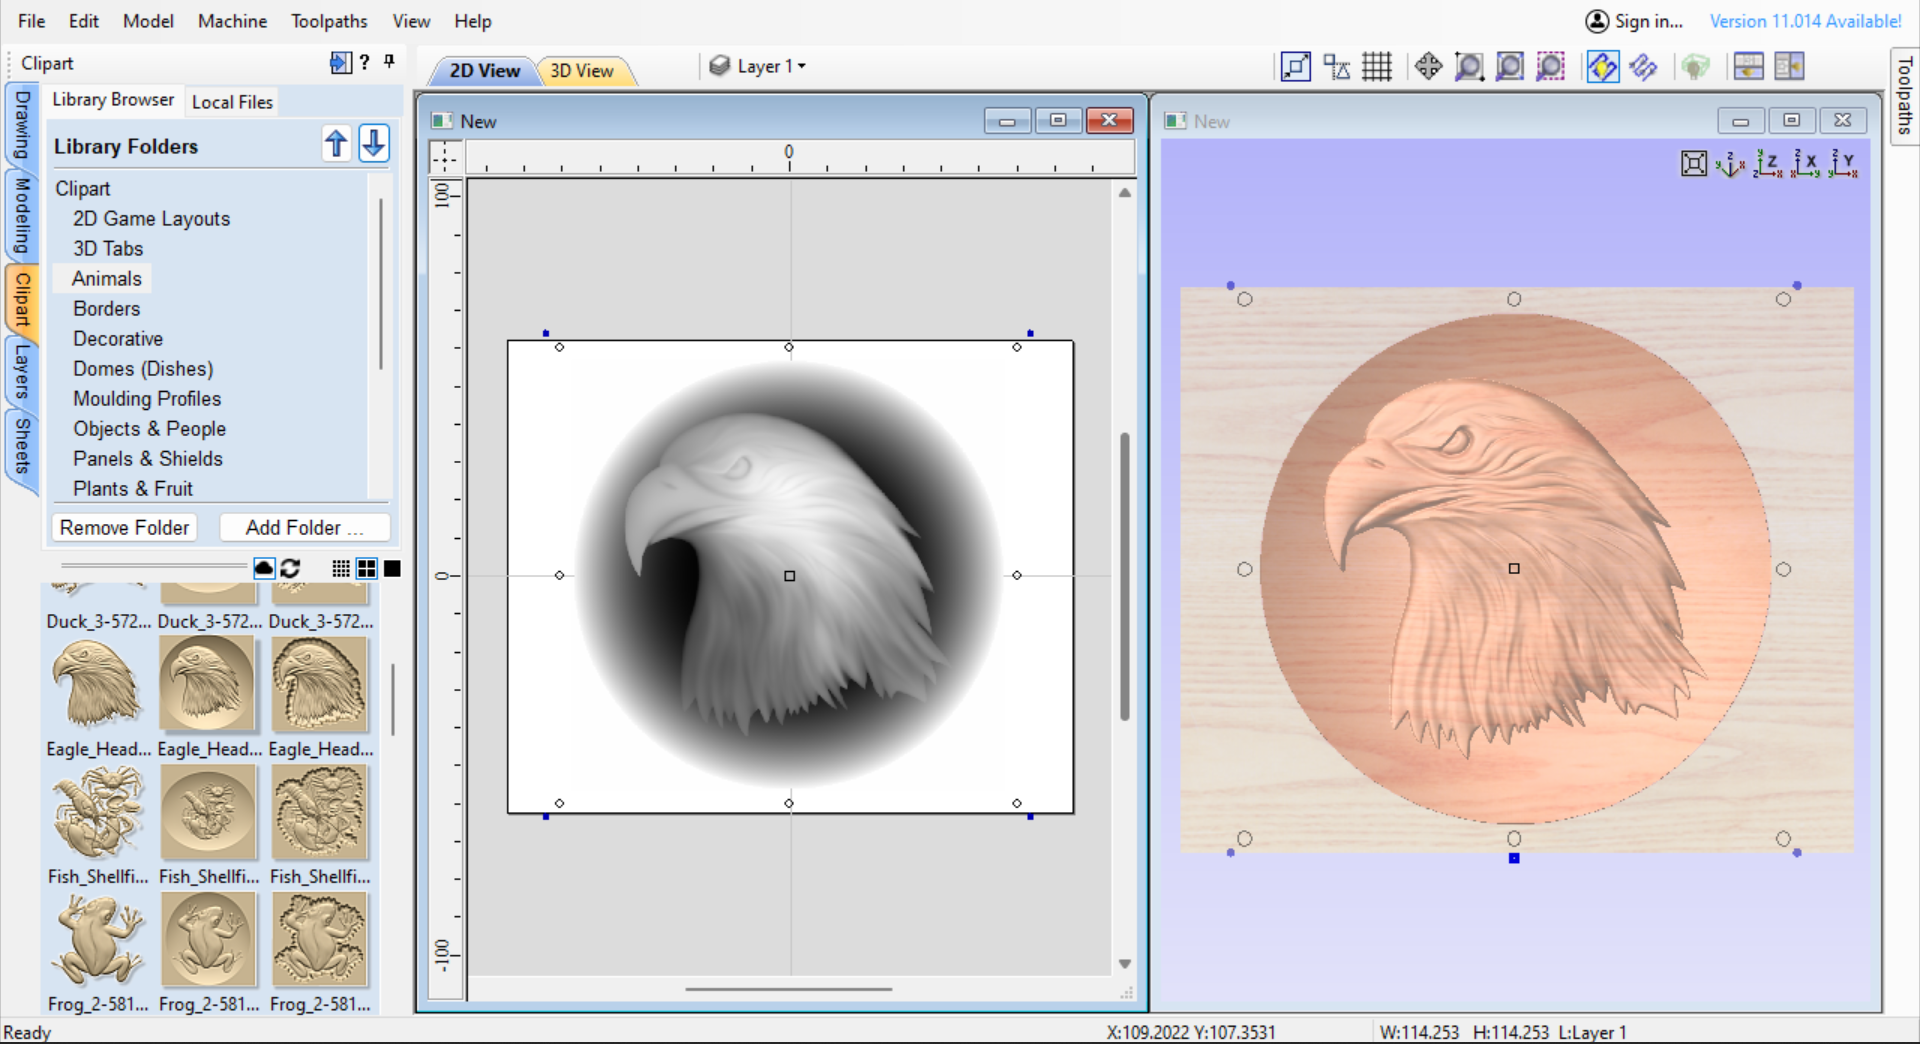
Task: Select the Eagle_Head clipart thumbnail
Action: pyautogui.click(x=209, y=684)
